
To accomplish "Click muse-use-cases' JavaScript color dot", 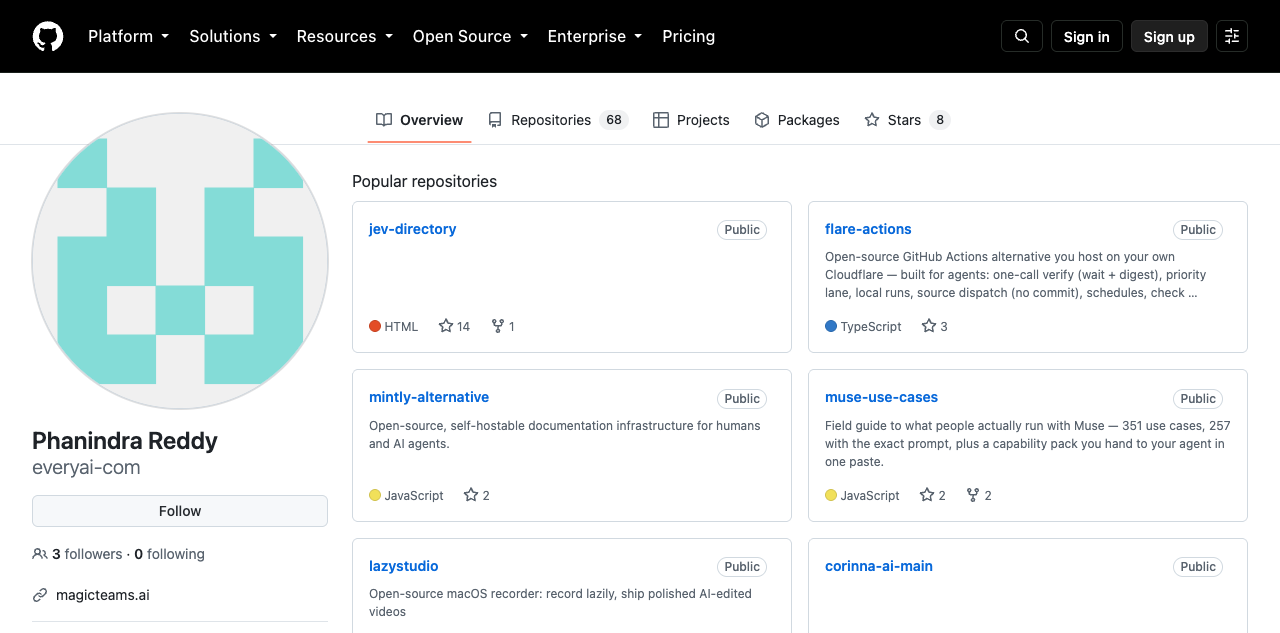I will click(831, 495).
